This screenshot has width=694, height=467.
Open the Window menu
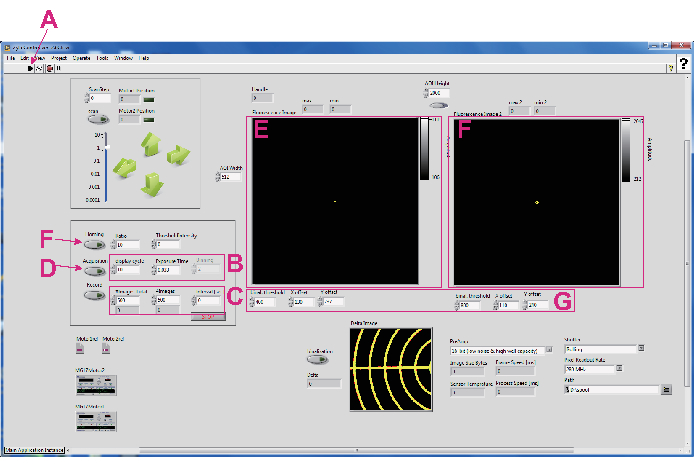click(124, 58)
